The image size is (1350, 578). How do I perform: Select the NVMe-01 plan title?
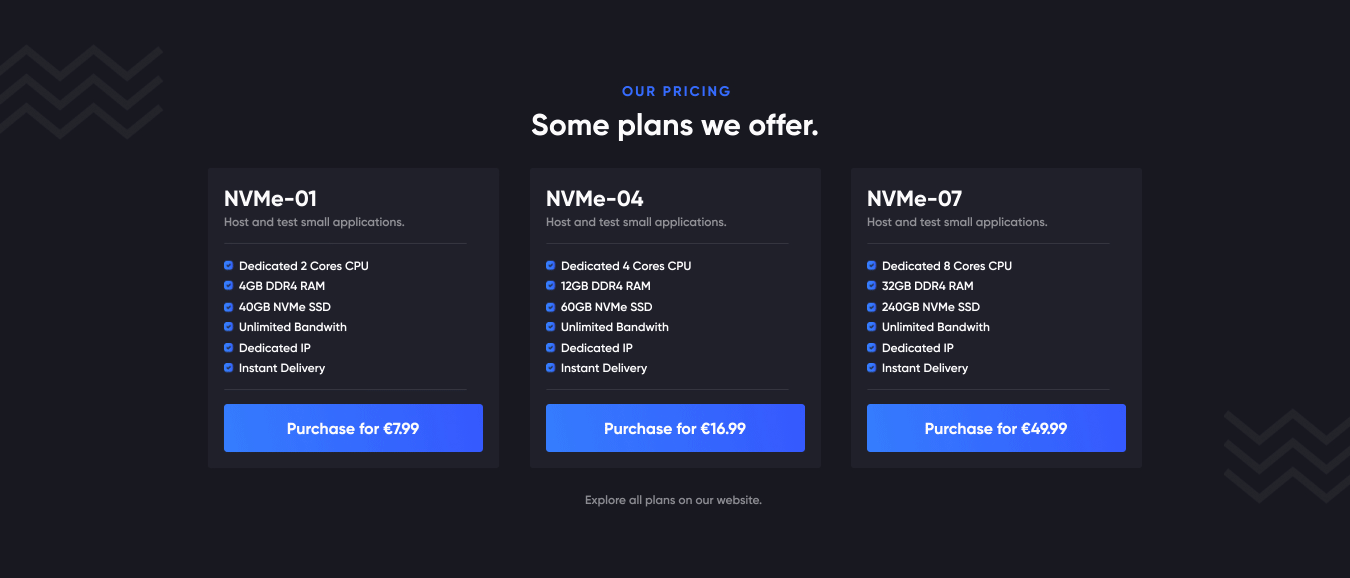coord(270,198)
